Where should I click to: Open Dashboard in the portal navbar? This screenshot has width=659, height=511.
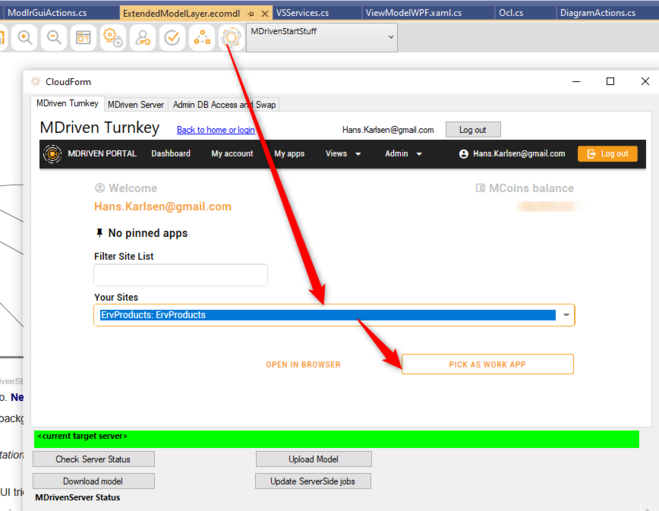tap(171, 154)
